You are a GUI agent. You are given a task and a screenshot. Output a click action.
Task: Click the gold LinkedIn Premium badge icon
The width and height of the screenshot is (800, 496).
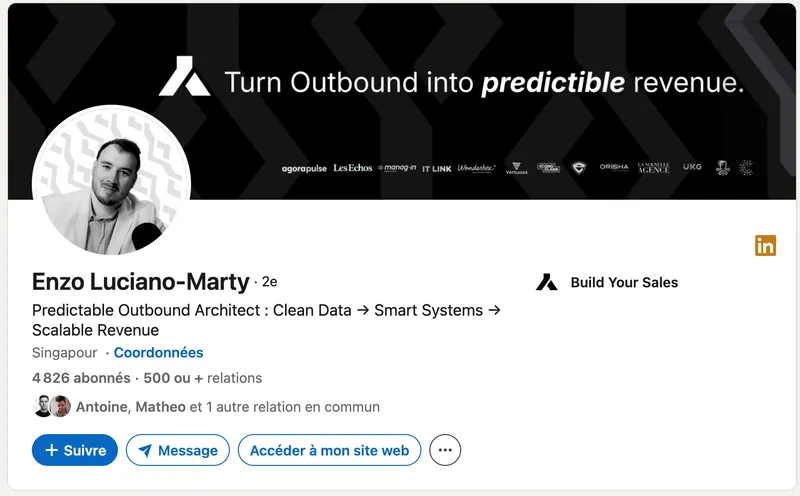pyautogui.click(x=765, y=245)
